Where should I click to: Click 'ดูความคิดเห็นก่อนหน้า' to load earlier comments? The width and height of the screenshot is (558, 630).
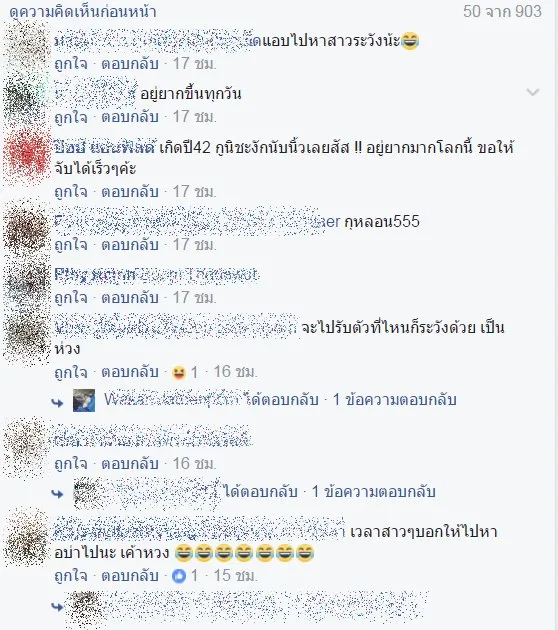click(83, 12)
